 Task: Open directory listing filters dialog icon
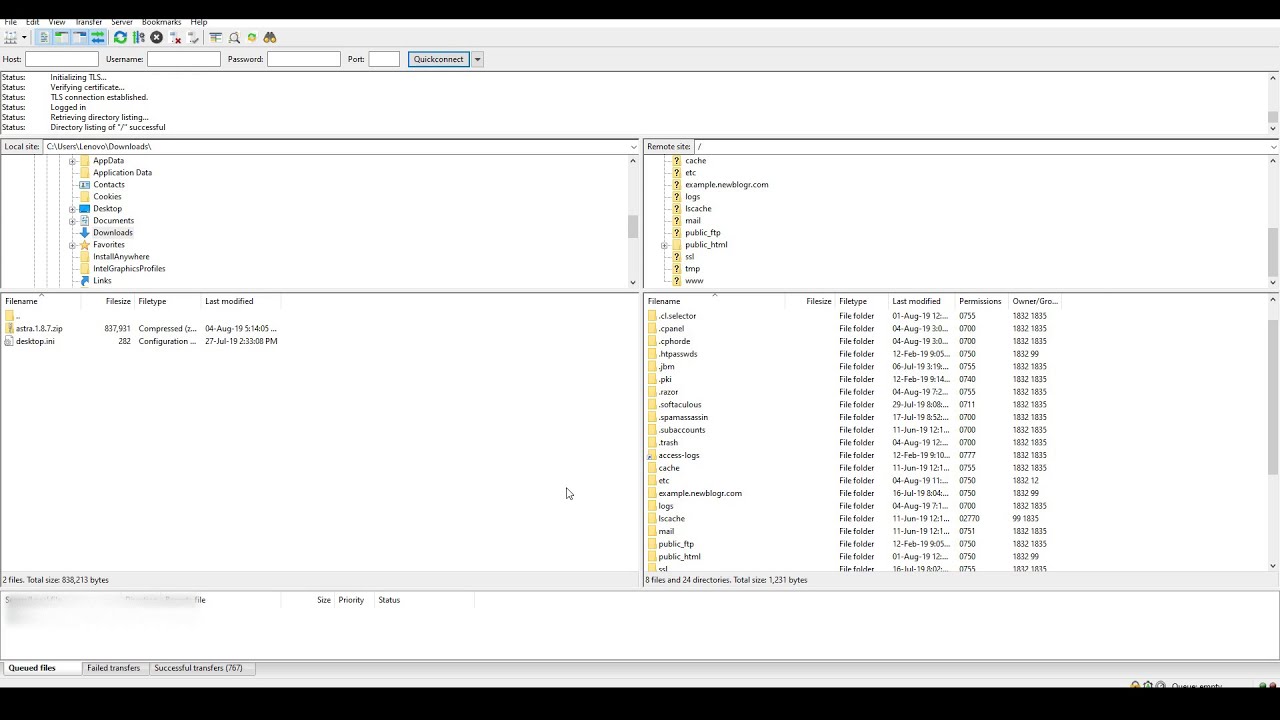(x=216, y=38)
